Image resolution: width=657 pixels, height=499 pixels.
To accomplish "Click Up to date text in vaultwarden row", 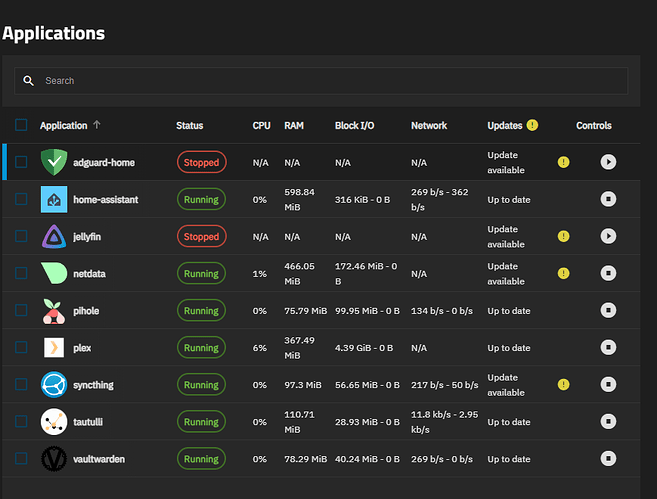I will 509,459.
